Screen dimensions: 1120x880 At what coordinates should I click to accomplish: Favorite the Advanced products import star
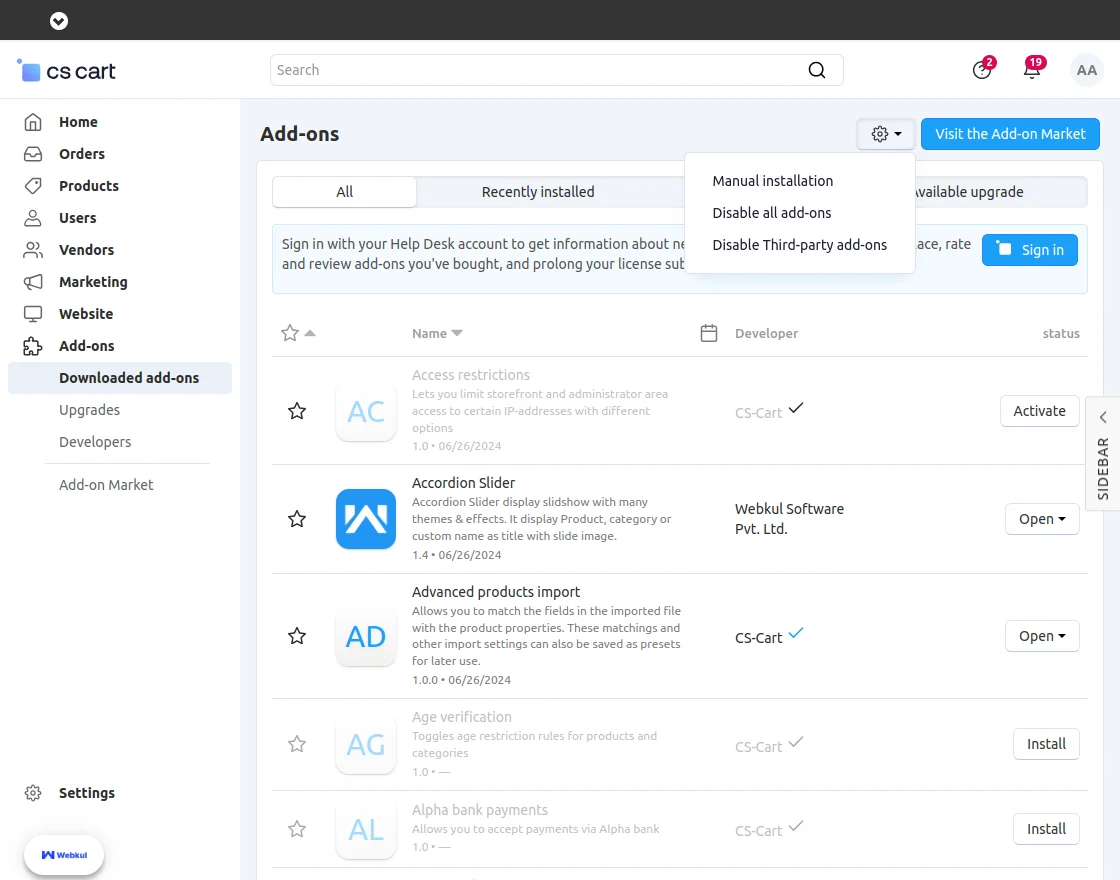click(297, 636)
